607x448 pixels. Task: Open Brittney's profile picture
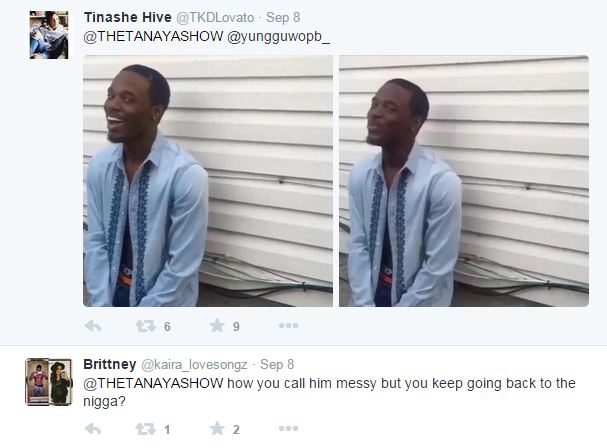(49, 382)
